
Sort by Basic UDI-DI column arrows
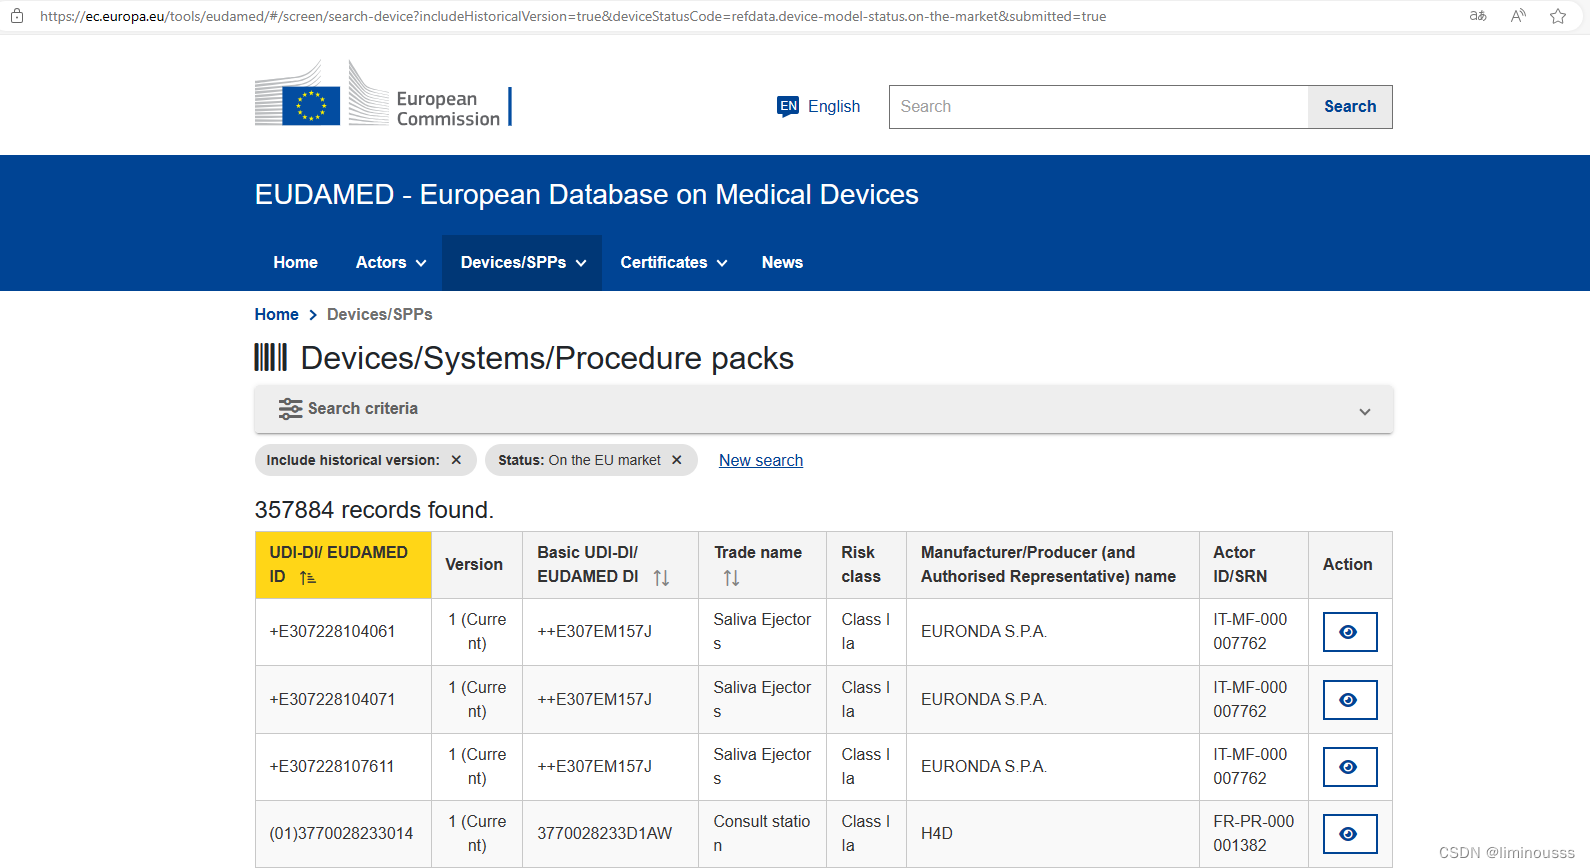tap(661, 577)
